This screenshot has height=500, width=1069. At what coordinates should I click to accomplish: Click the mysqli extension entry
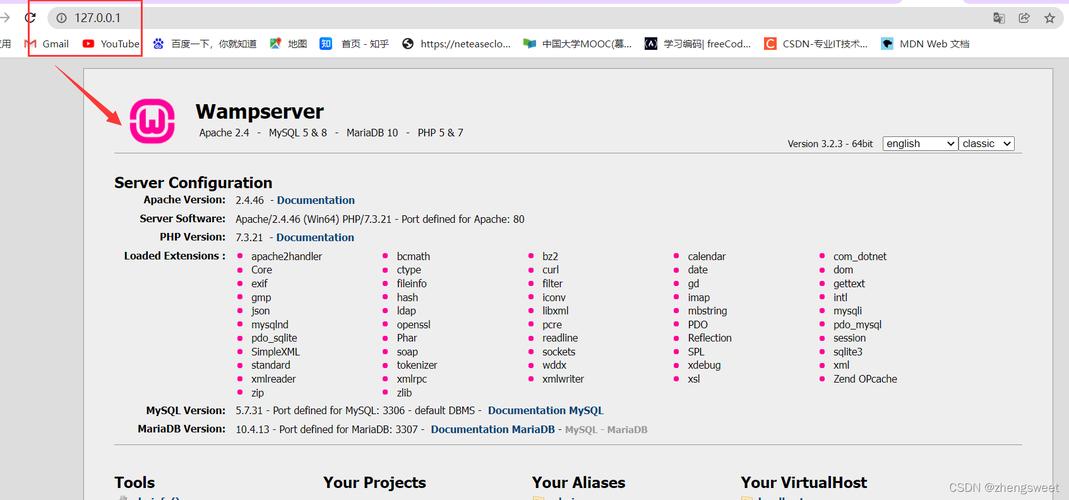click(847, 311)
